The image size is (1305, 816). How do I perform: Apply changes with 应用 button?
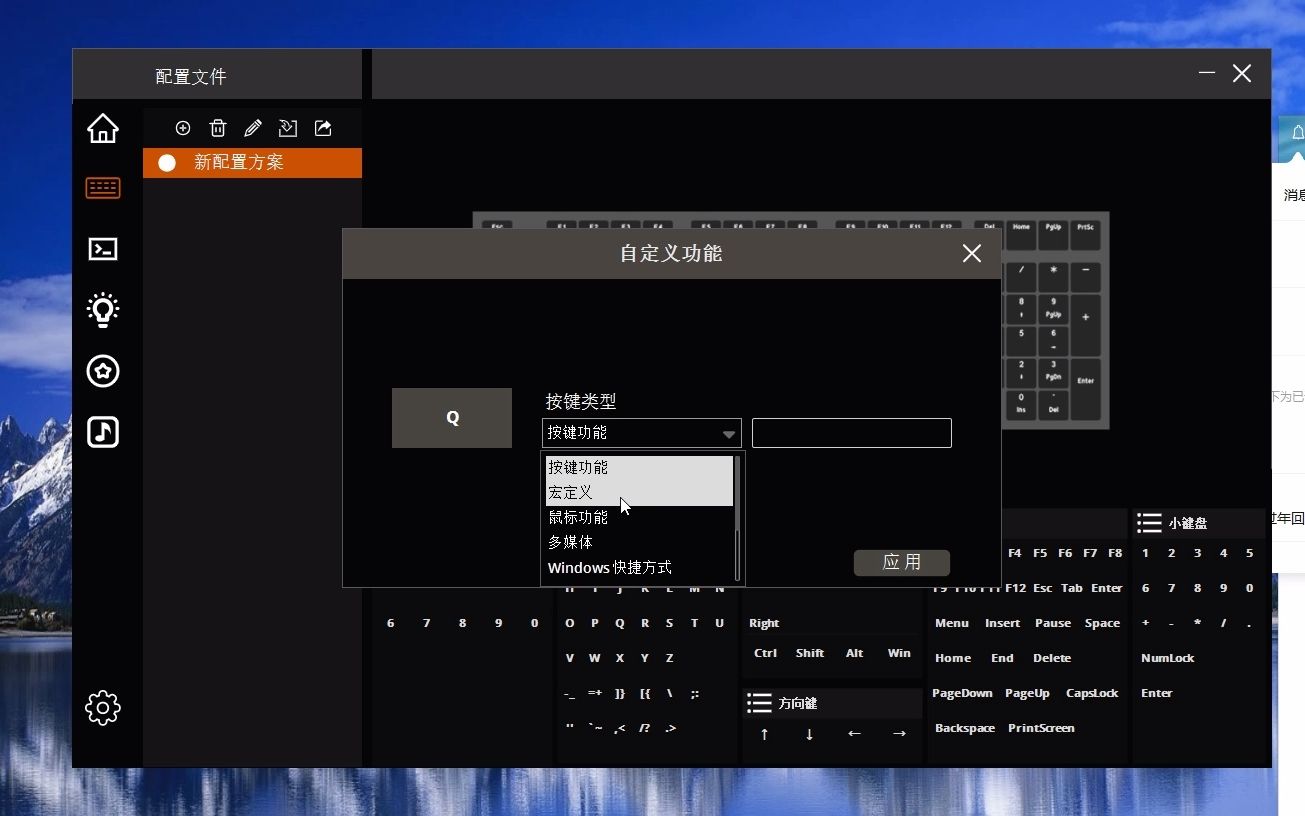tap(902, 563)
